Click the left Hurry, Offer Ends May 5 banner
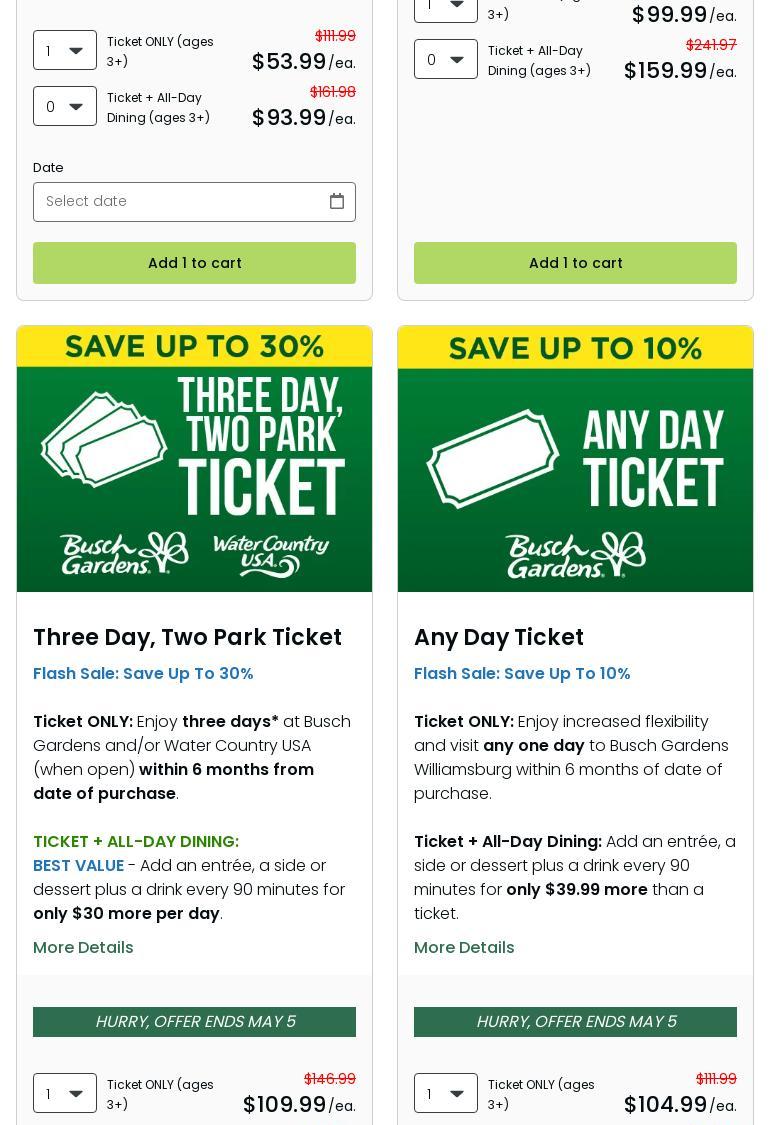 [194, 1021]
